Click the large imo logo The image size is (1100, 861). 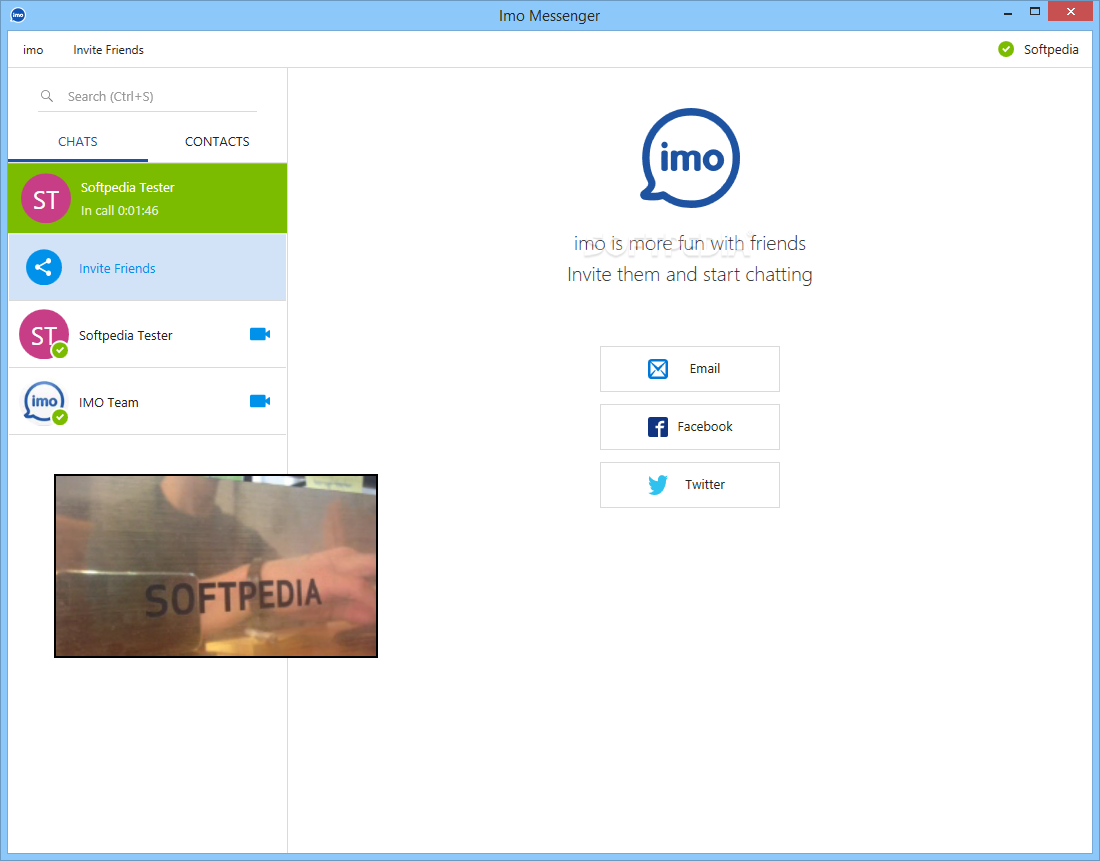click(x=690, y=158)
